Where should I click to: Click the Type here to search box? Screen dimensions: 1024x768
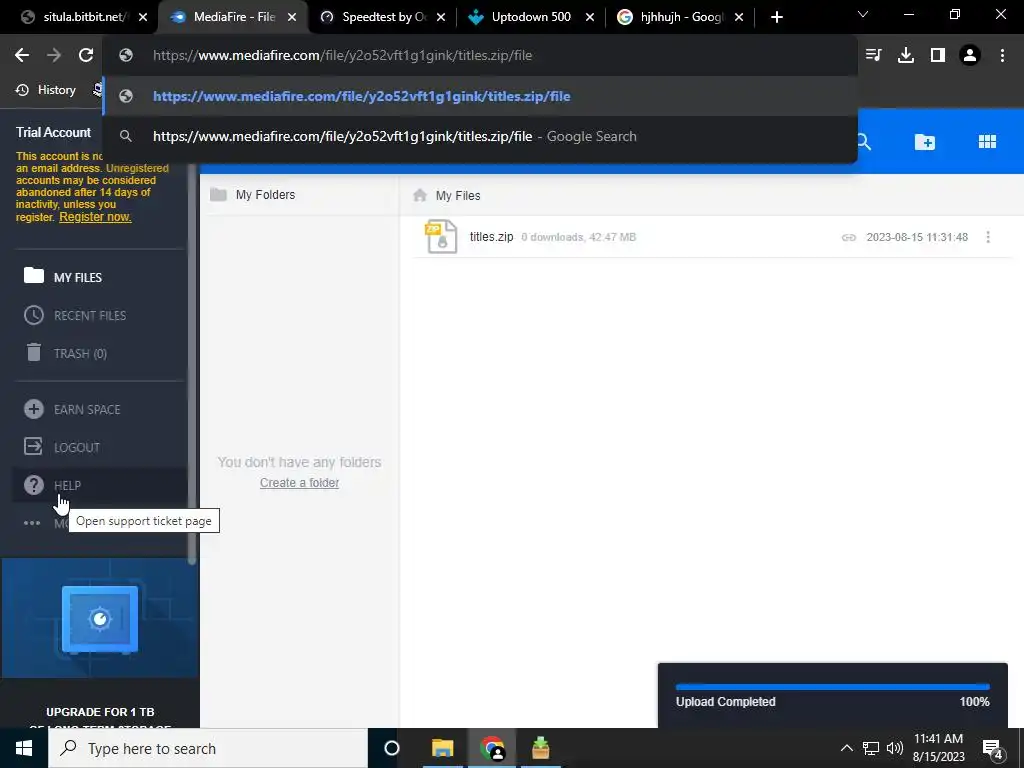pos(208,748)
